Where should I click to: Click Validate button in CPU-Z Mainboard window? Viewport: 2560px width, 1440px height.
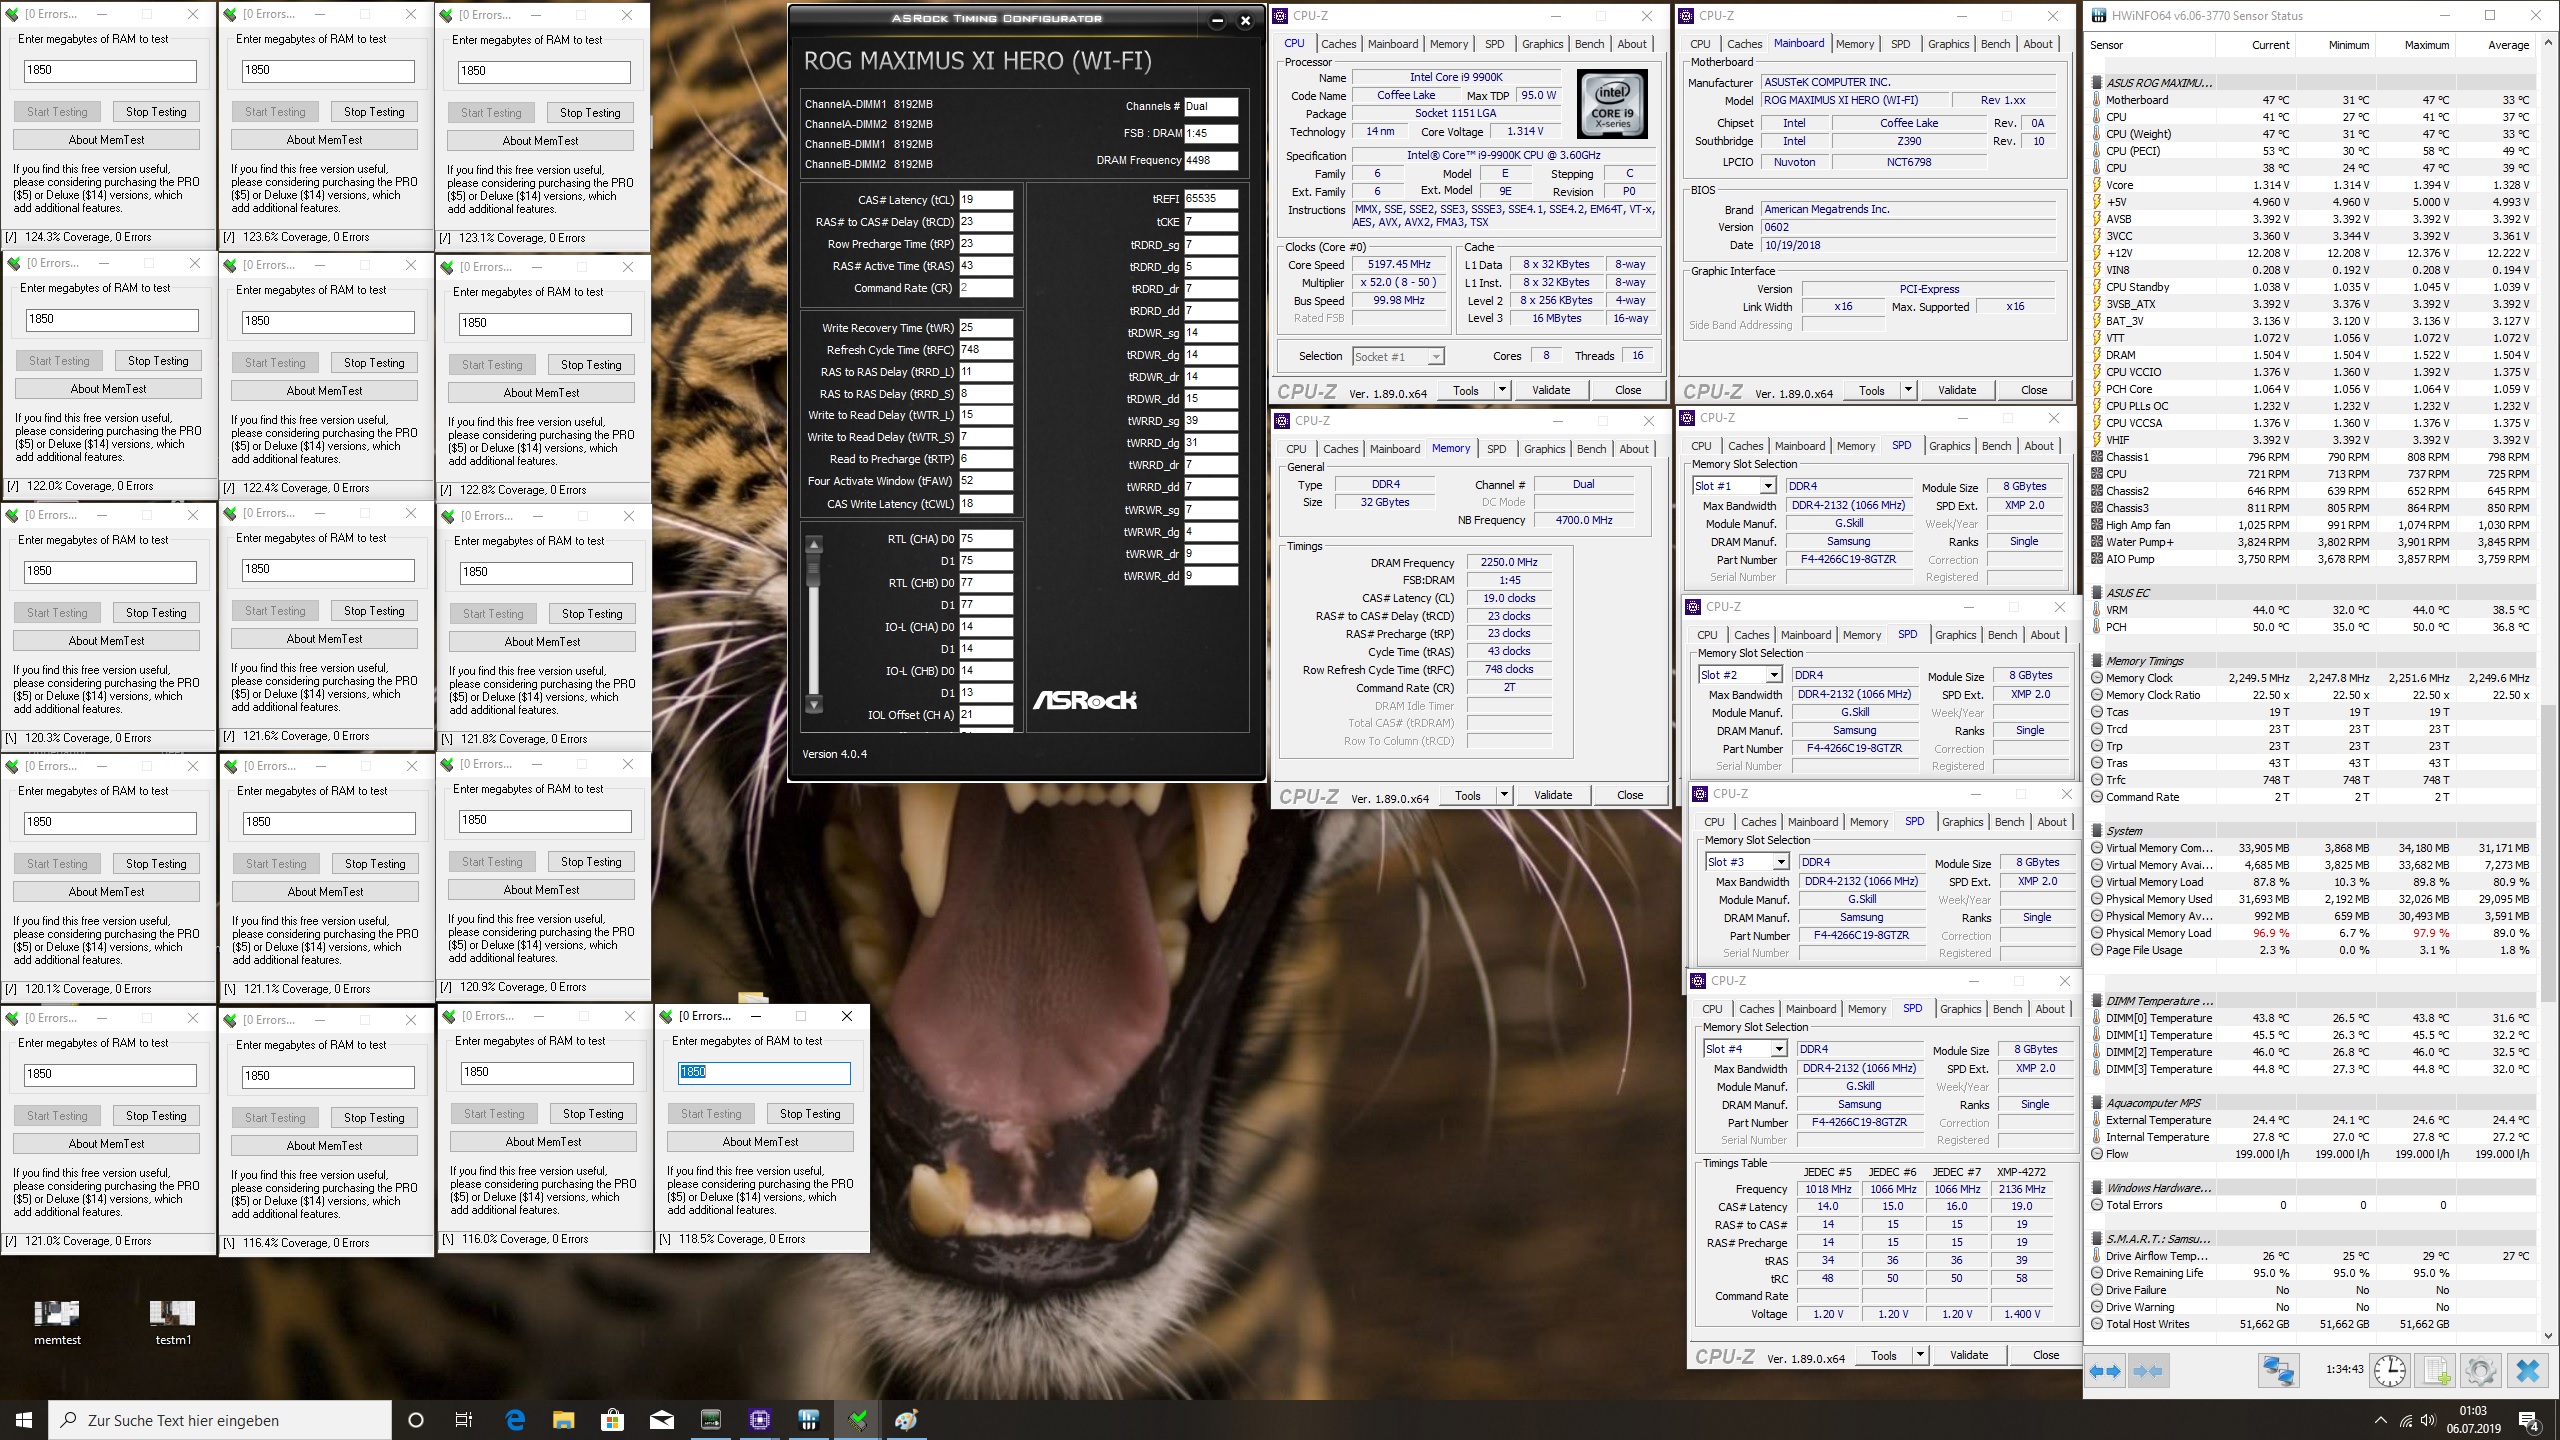tap(1956, 390)
